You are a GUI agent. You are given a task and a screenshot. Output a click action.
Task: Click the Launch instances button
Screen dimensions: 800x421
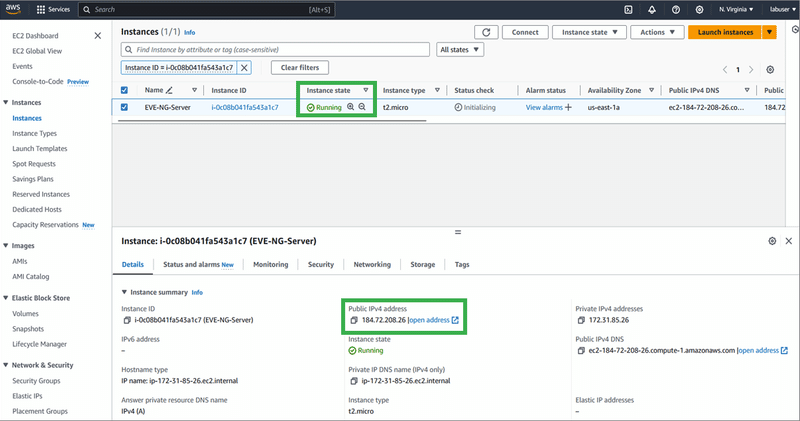[725, 32]
